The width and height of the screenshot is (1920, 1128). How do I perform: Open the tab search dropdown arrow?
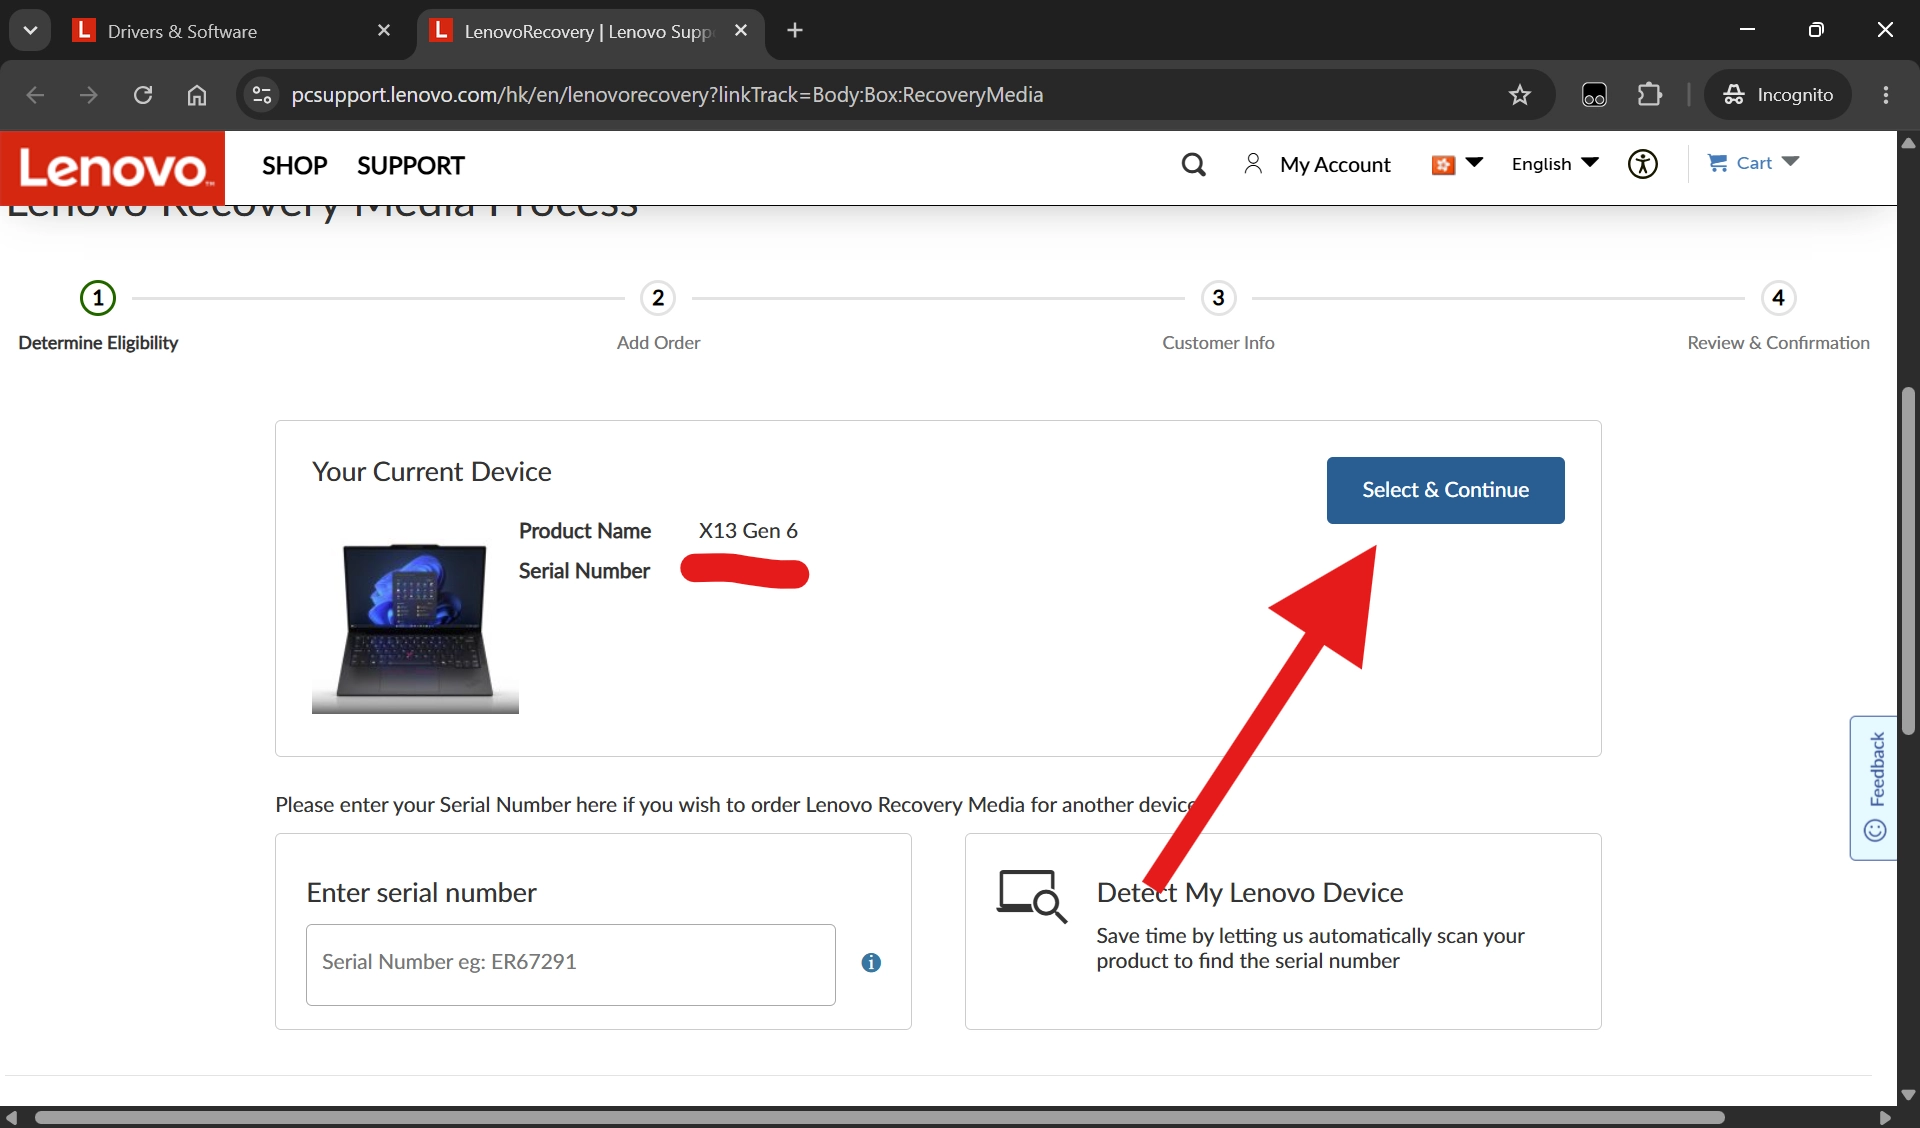(x=30, y=31)
